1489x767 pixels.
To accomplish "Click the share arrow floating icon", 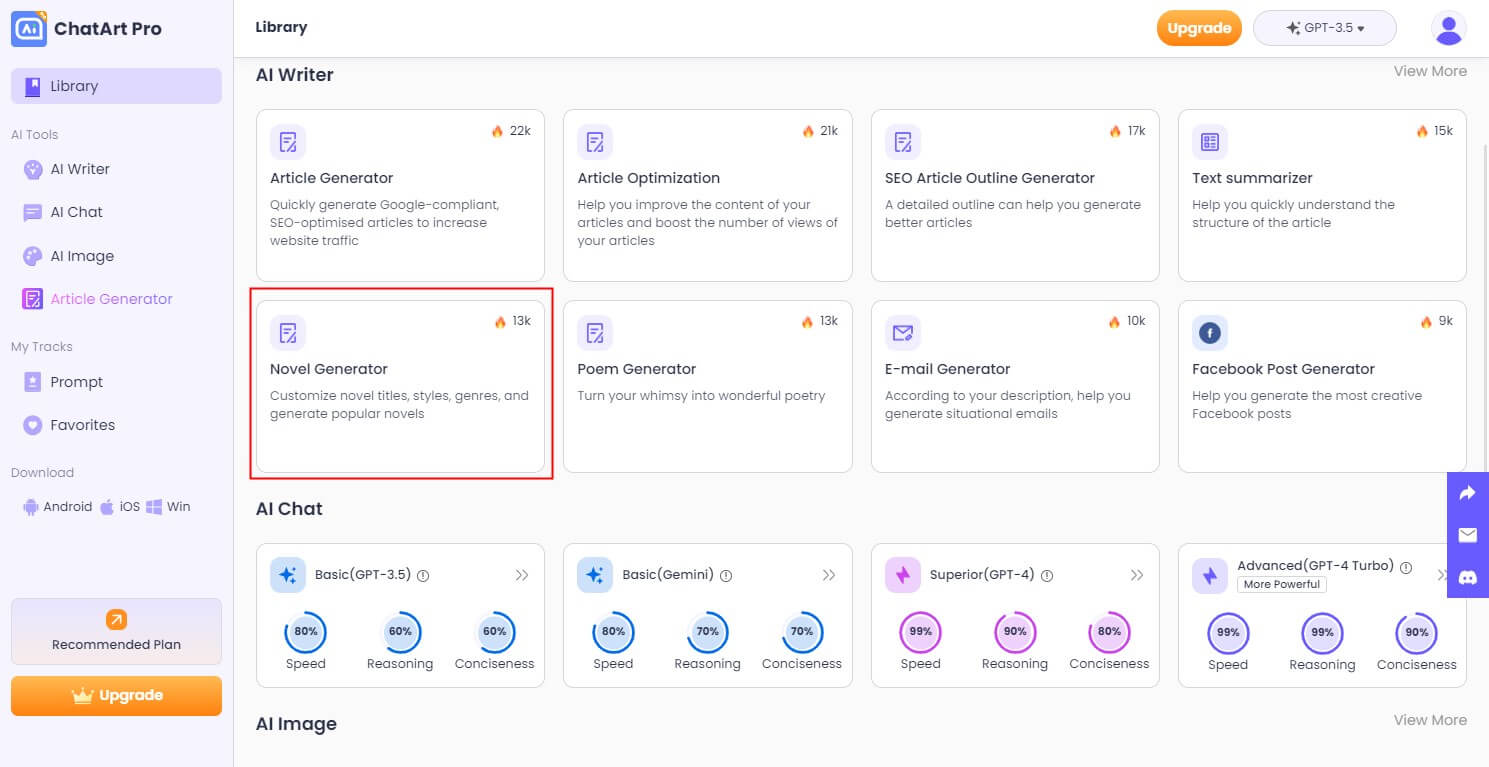I will tap(1468, 493).
